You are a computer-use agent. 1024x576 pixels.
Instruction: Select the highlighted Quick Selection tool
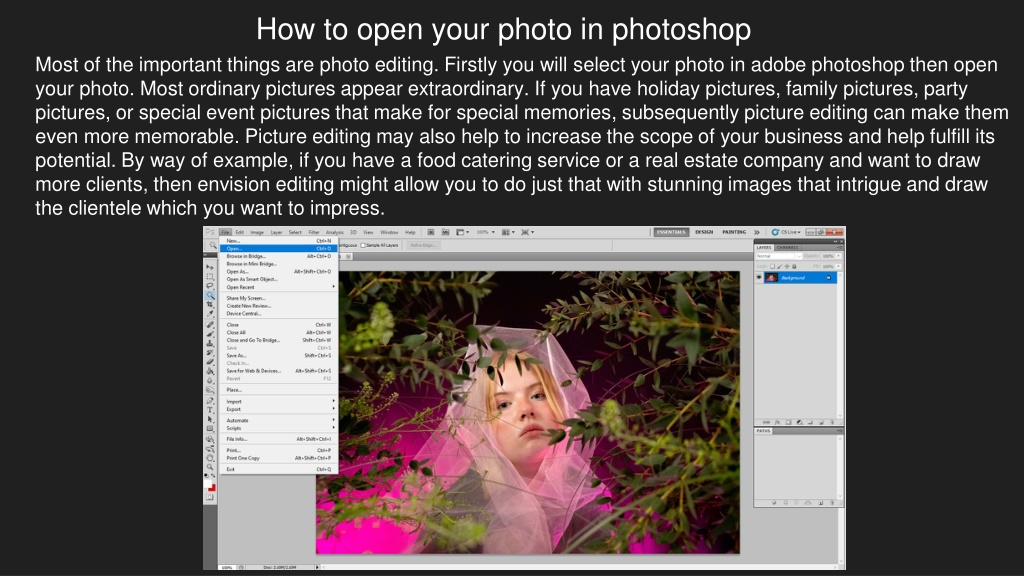[x=210, y=295]
